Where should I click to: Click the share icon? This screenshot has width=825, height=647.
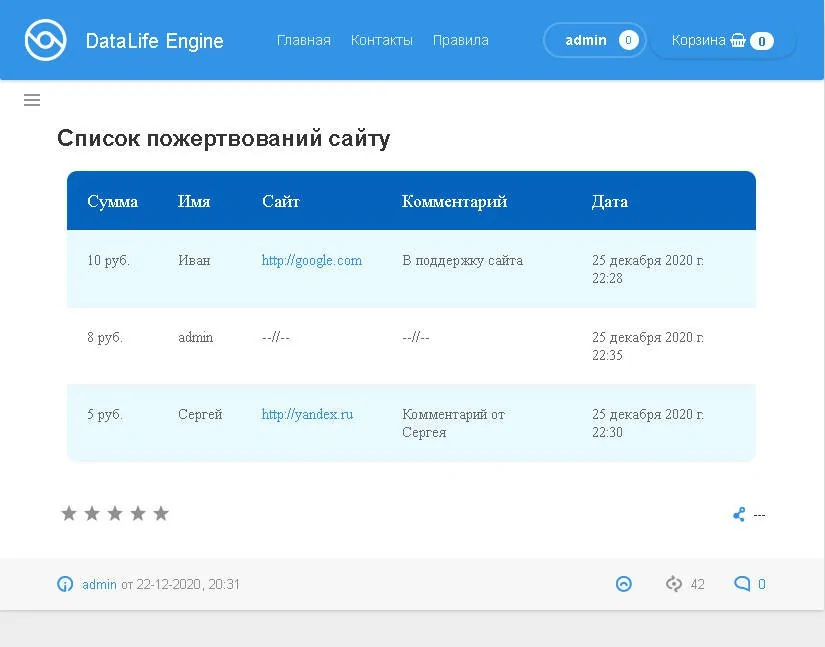pyautogui.click(x=739, y=514)
